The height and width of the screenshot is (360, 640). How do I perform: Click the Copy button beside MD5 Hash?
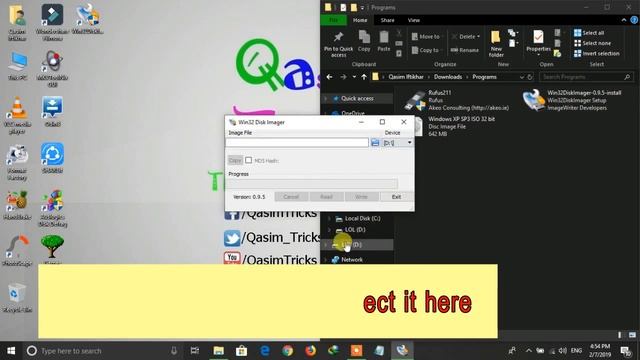[x=235, y=160]
